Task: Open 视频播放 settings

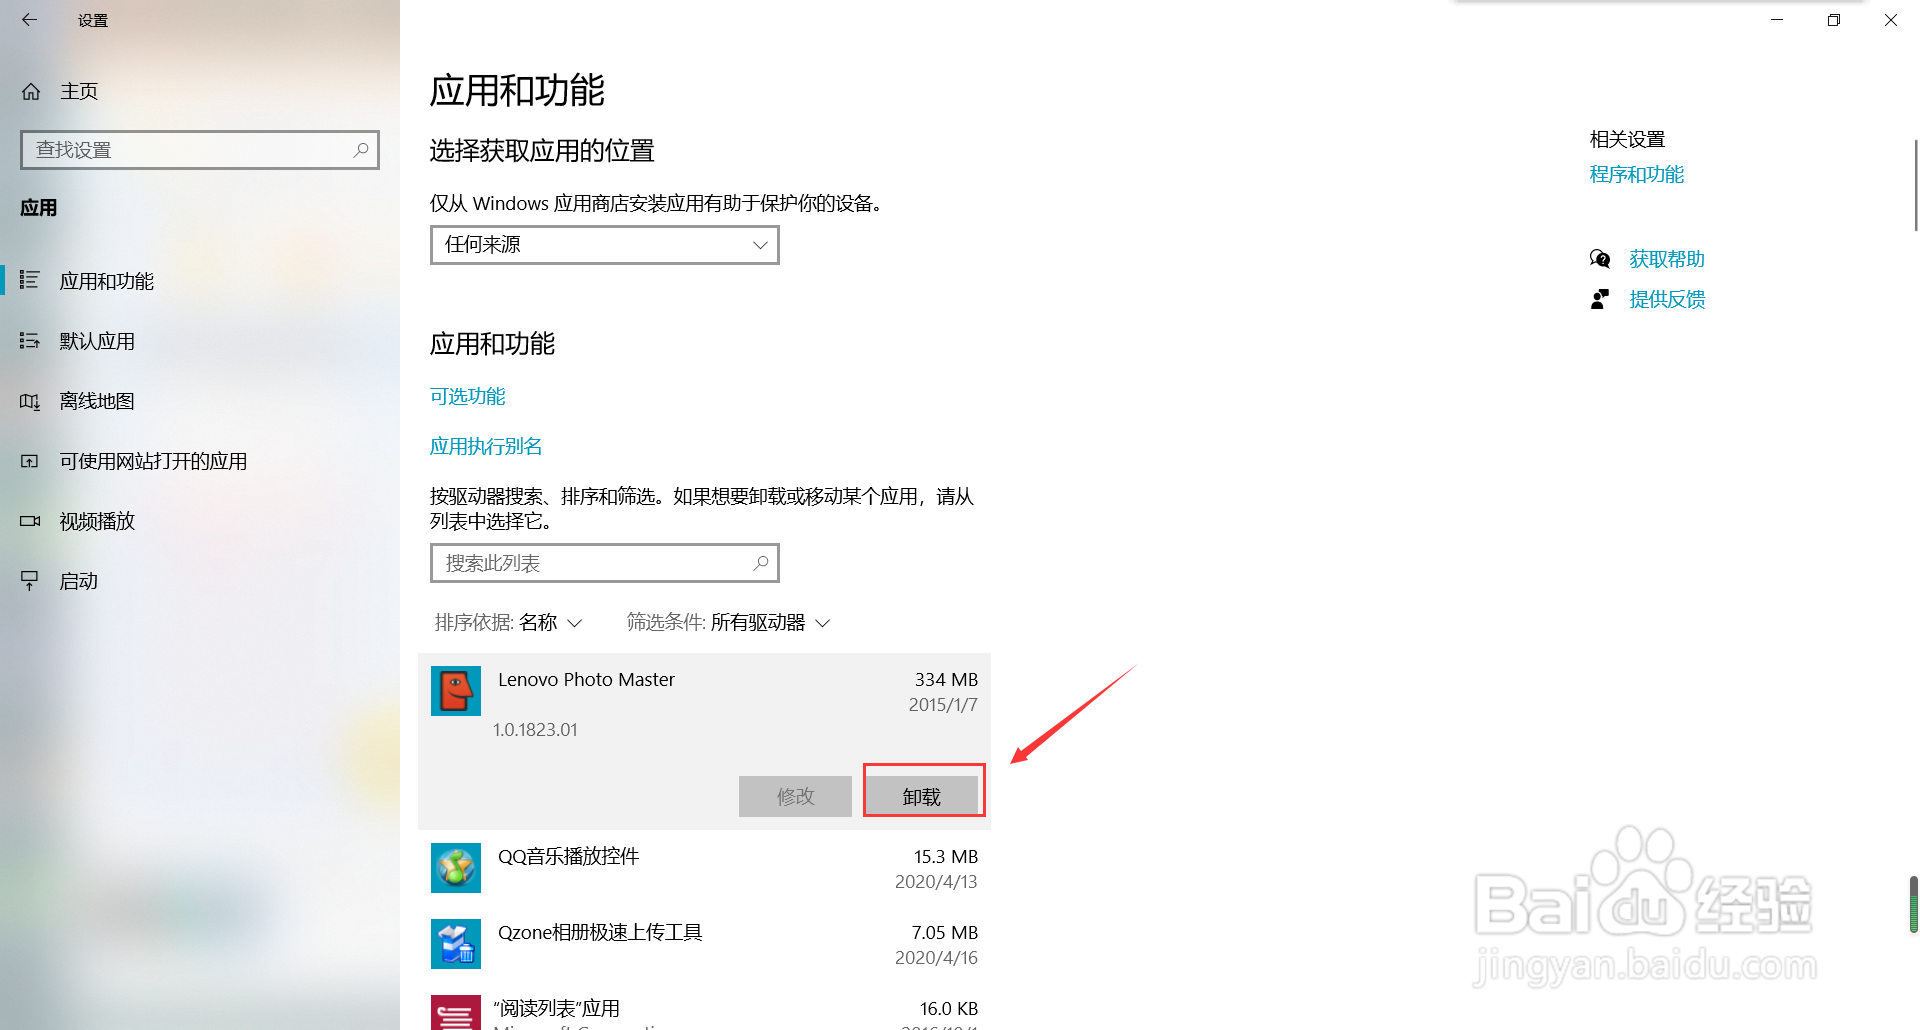Action: tap(97, 521)
